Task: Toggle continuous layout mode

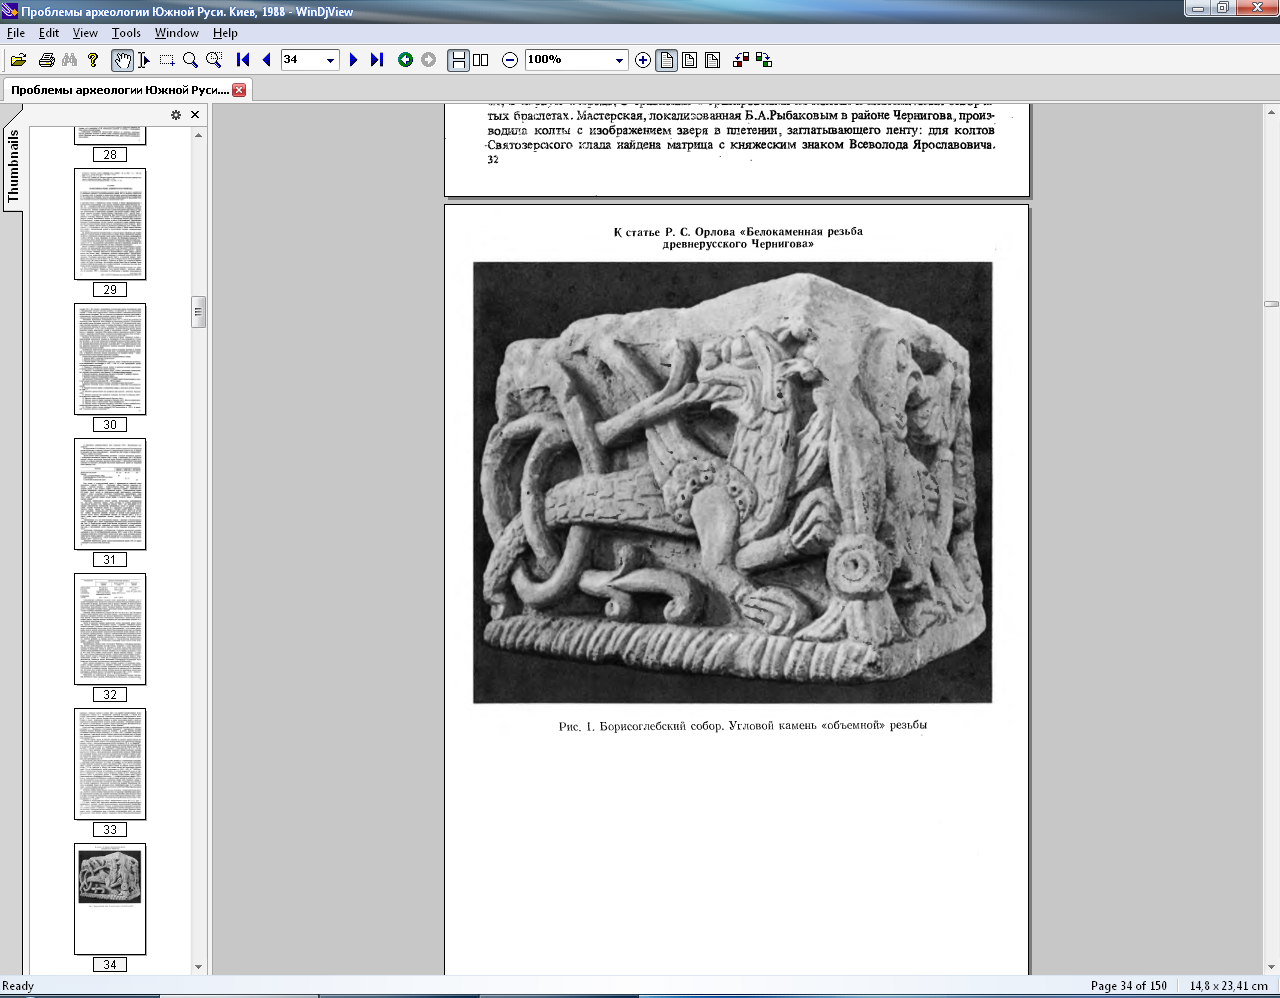Action: (458, 60)
